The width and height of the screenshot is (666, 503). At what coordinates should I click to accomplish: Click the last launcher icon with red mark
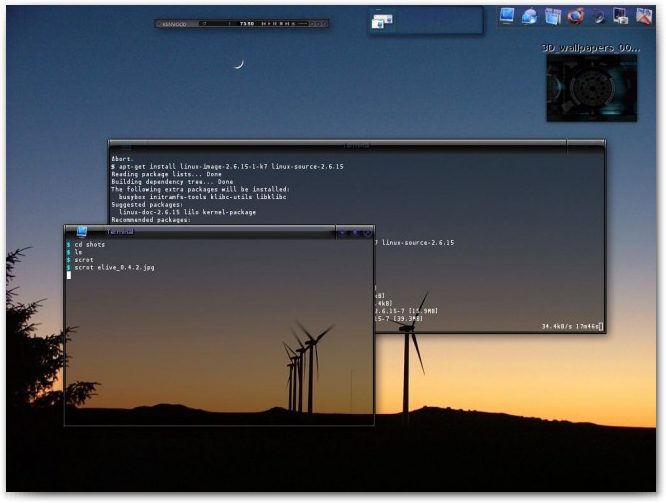pyautogui.click(x=644, y=16)
